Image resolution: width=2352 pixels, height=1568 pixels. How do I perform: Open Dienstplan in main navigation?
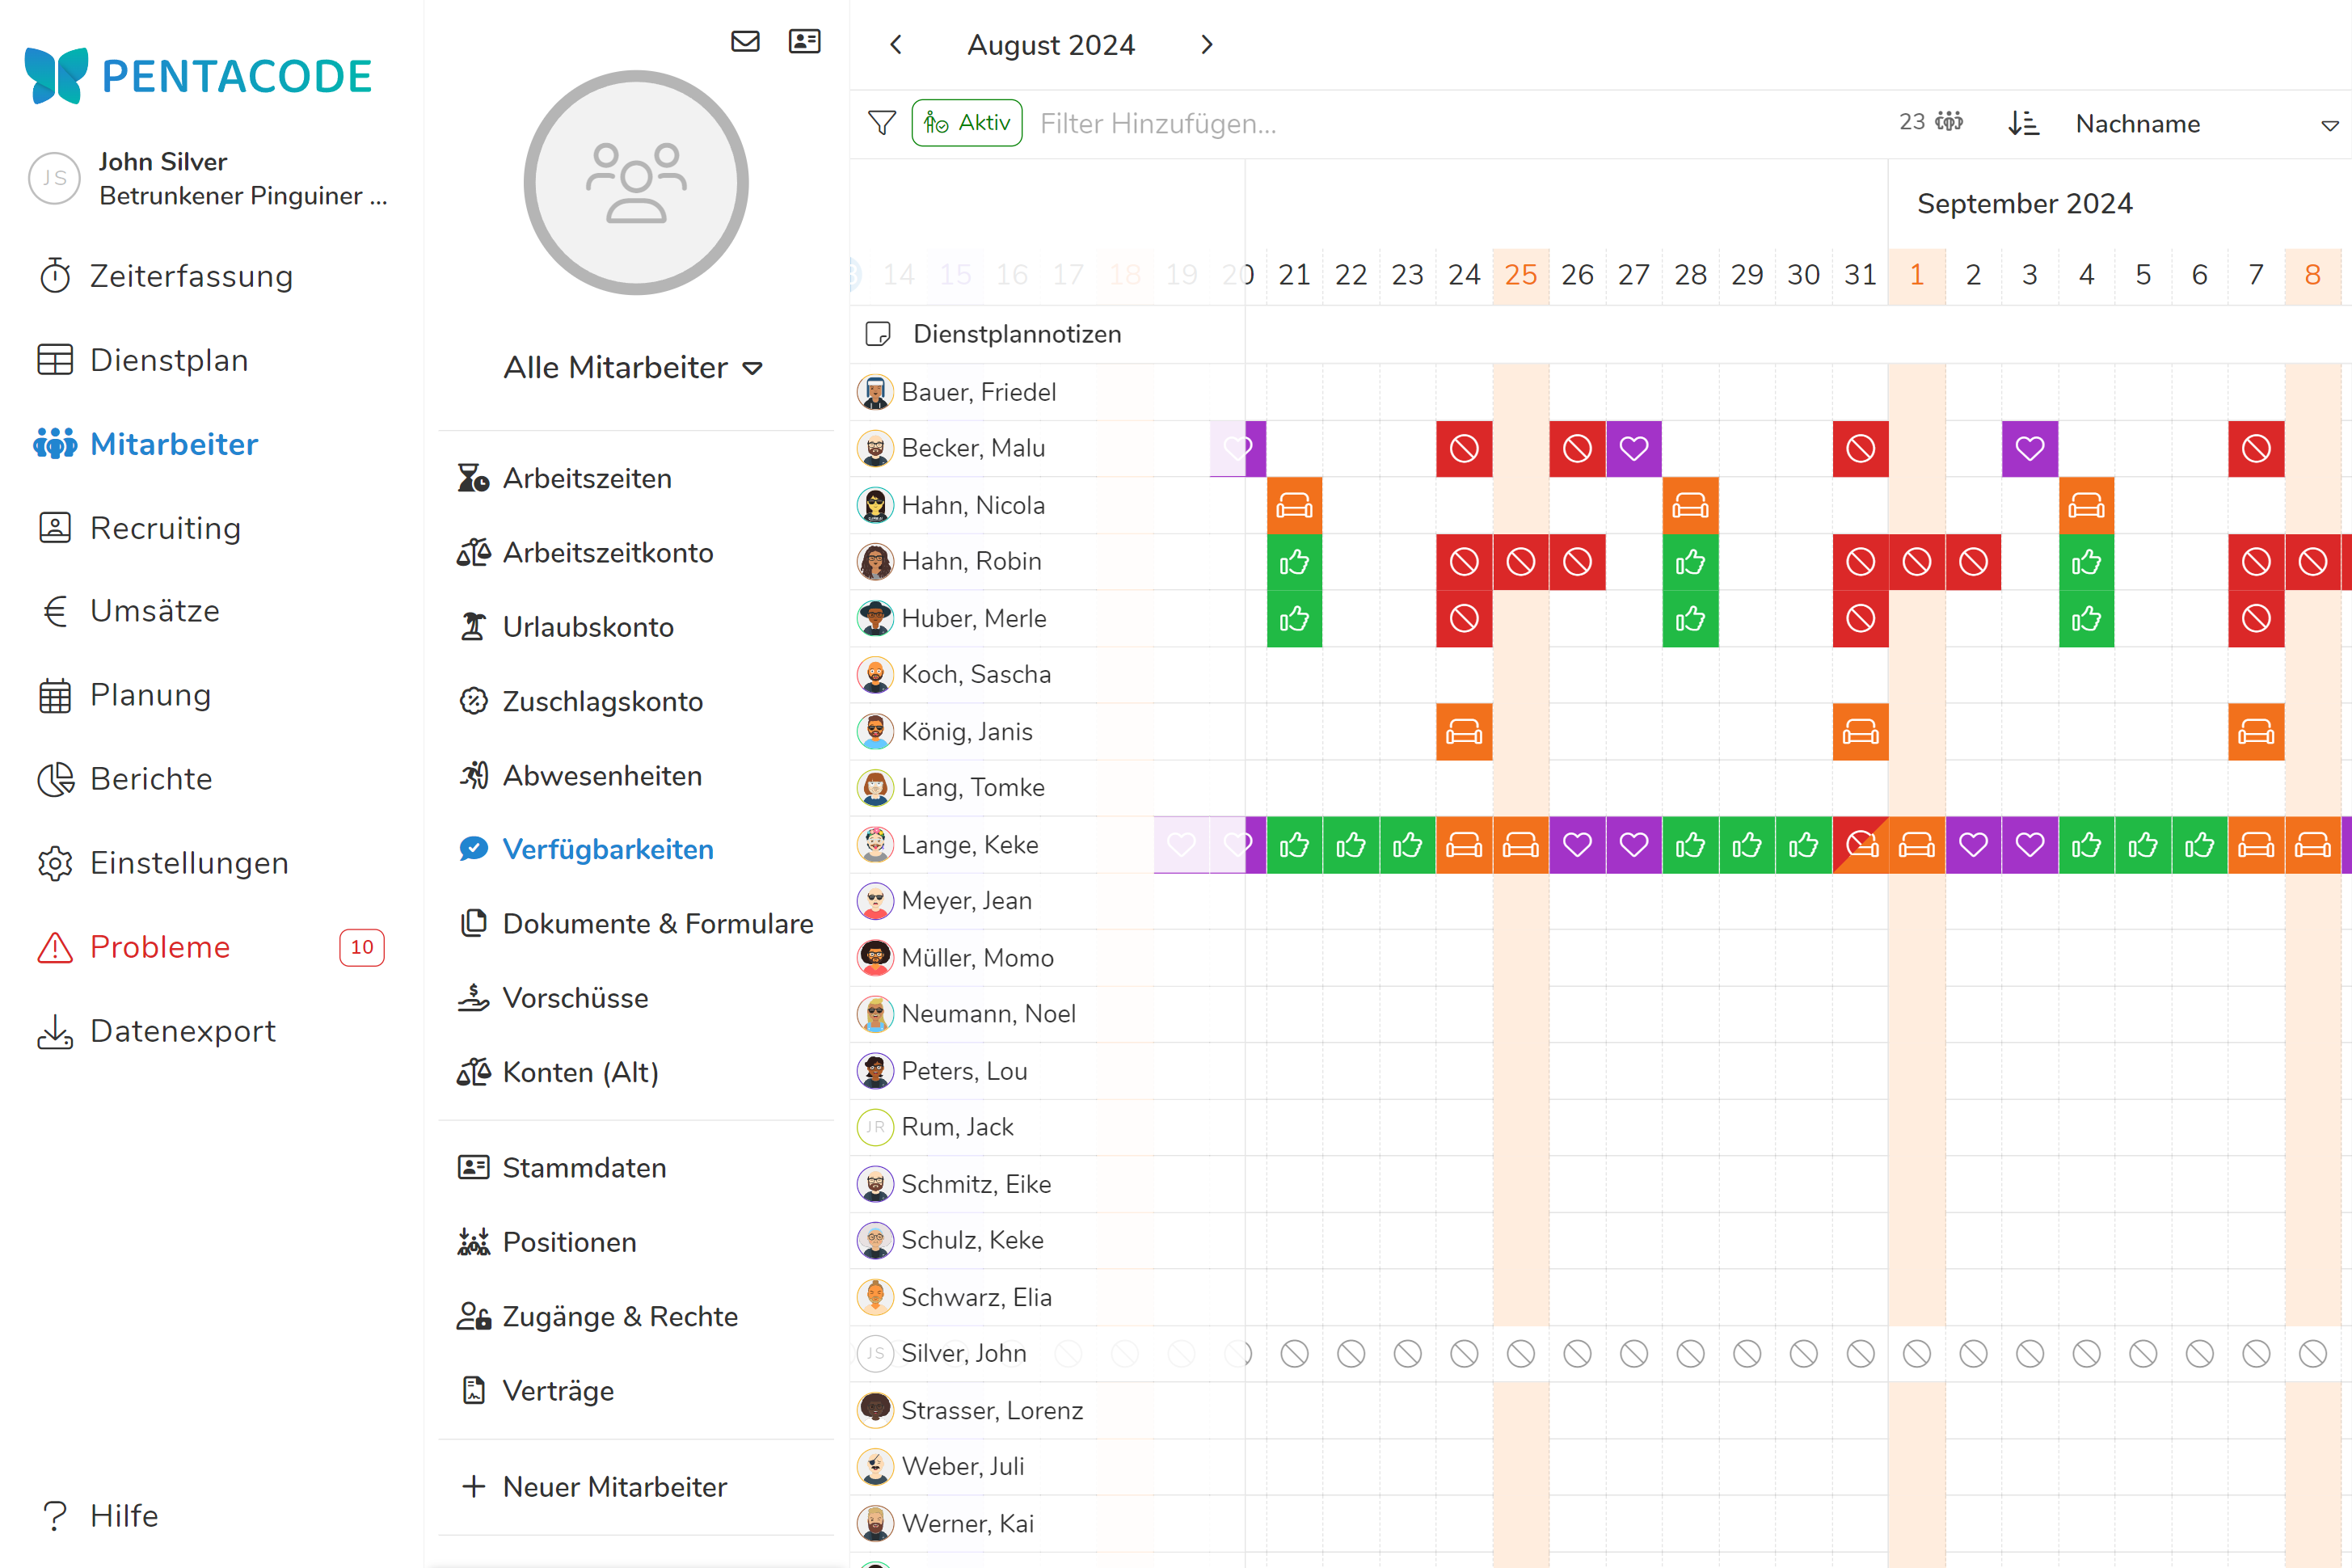pyautogui.click(x=169, y=360)
